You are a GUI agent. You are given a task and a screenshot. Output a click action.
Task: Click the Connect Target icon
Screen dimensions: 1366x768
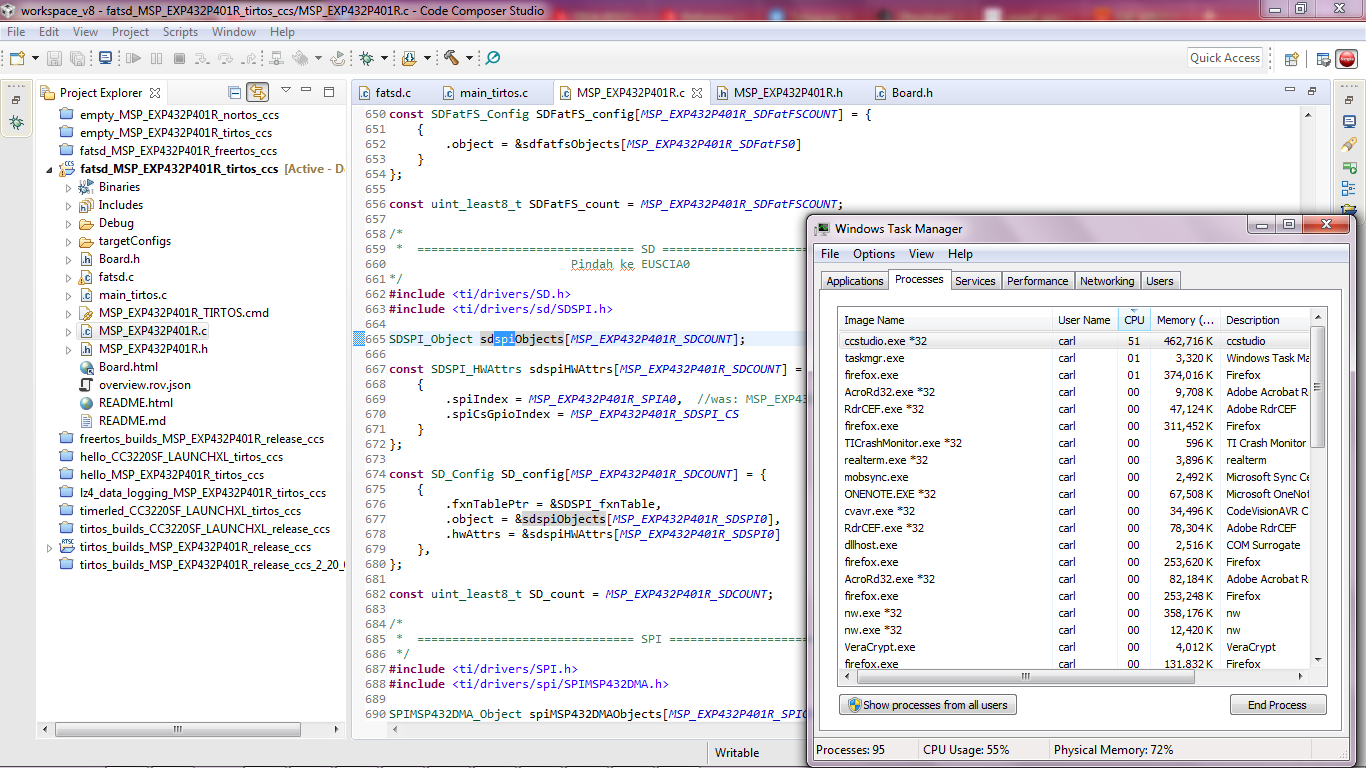[276, 58]
